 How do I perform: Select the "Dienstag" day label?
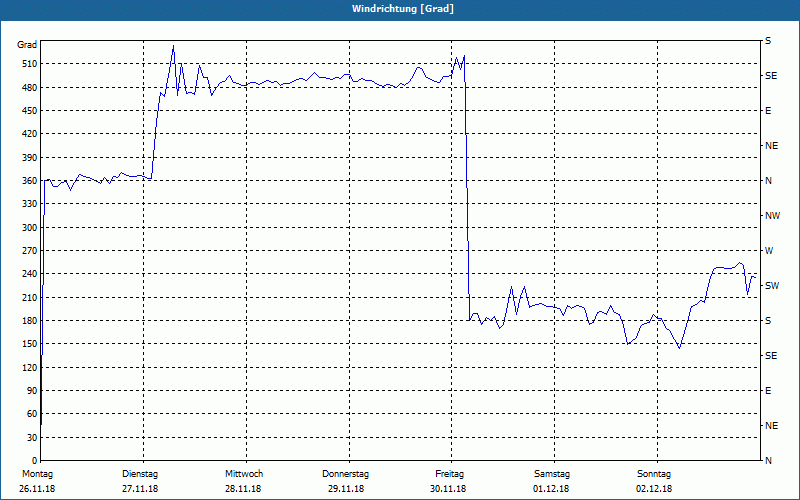pos(140,474)
